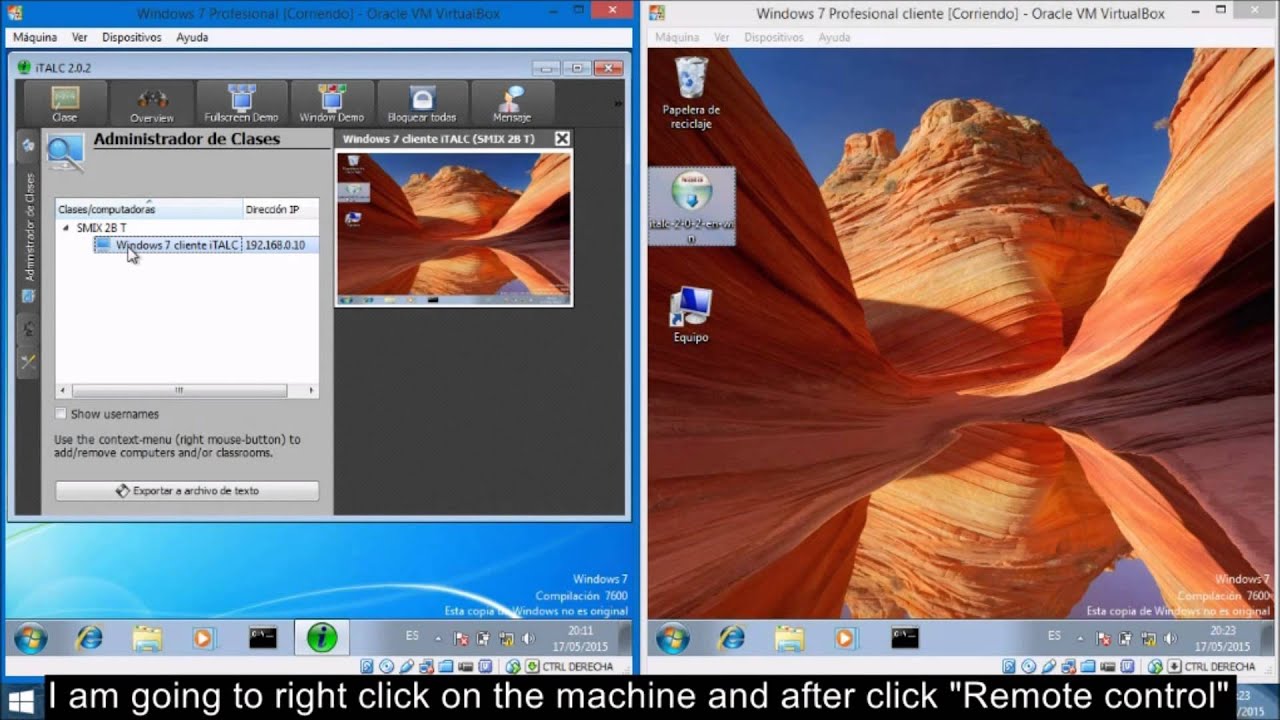The image size is (1280, 720).
Task: Show hidden tray icons in client VM
Action: (1080, 638)
